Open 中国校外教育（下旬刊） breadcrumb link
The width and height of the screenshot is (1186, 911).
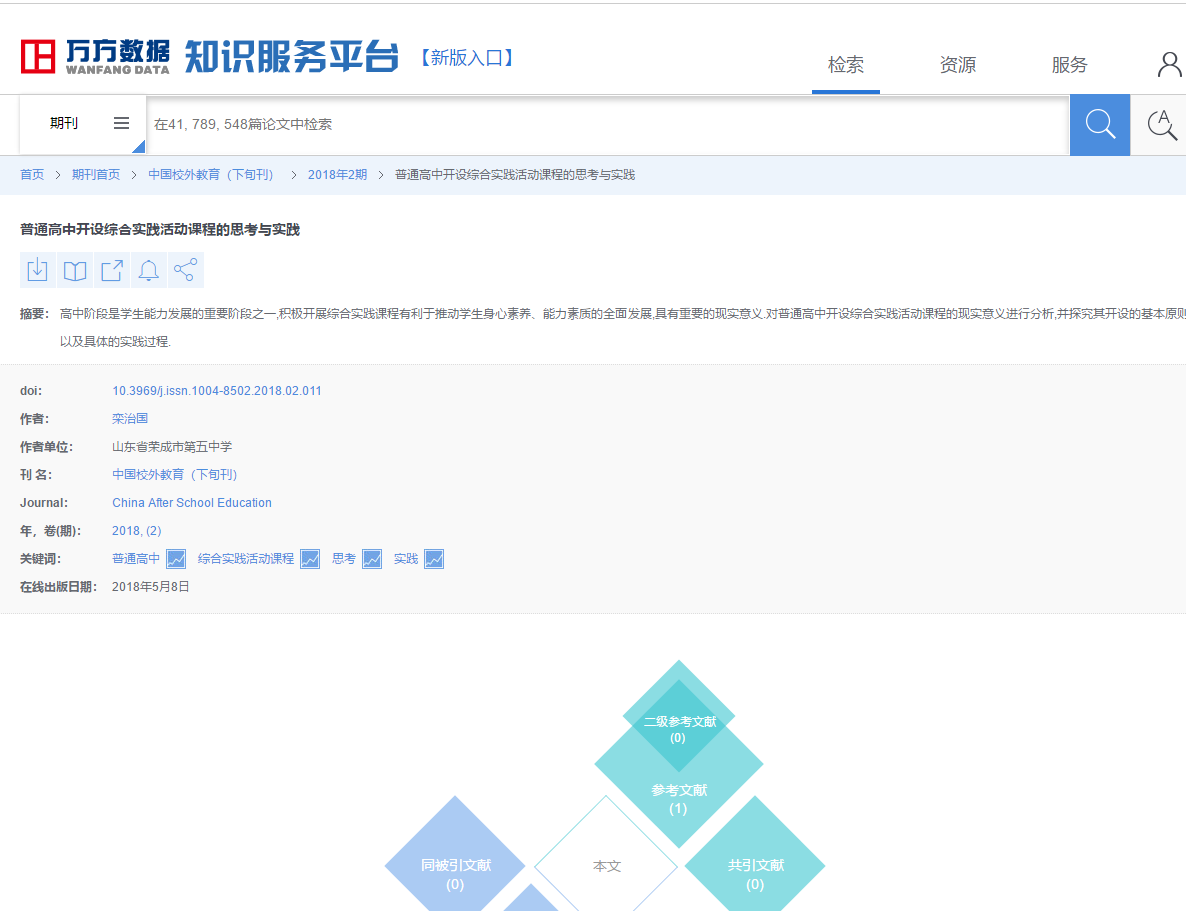click(x=211, y=175)
